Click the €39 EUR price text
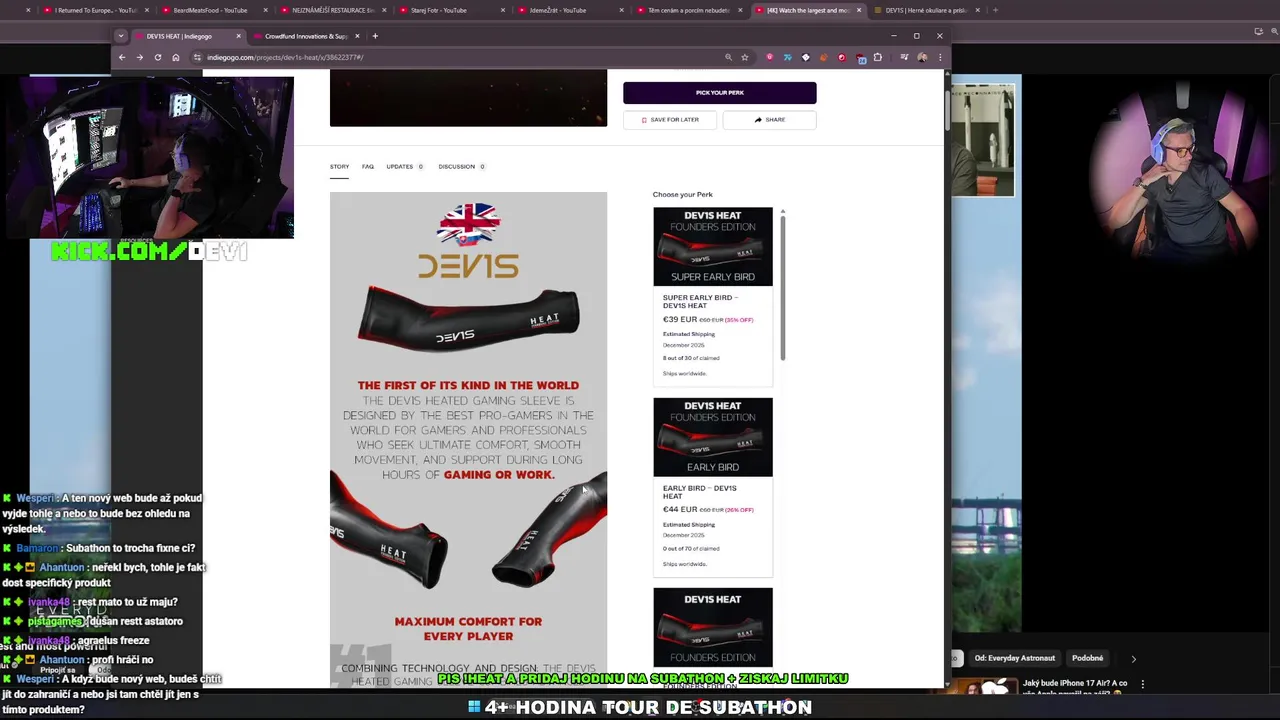This screenshot has width=1280, height=720. (680, 320)
